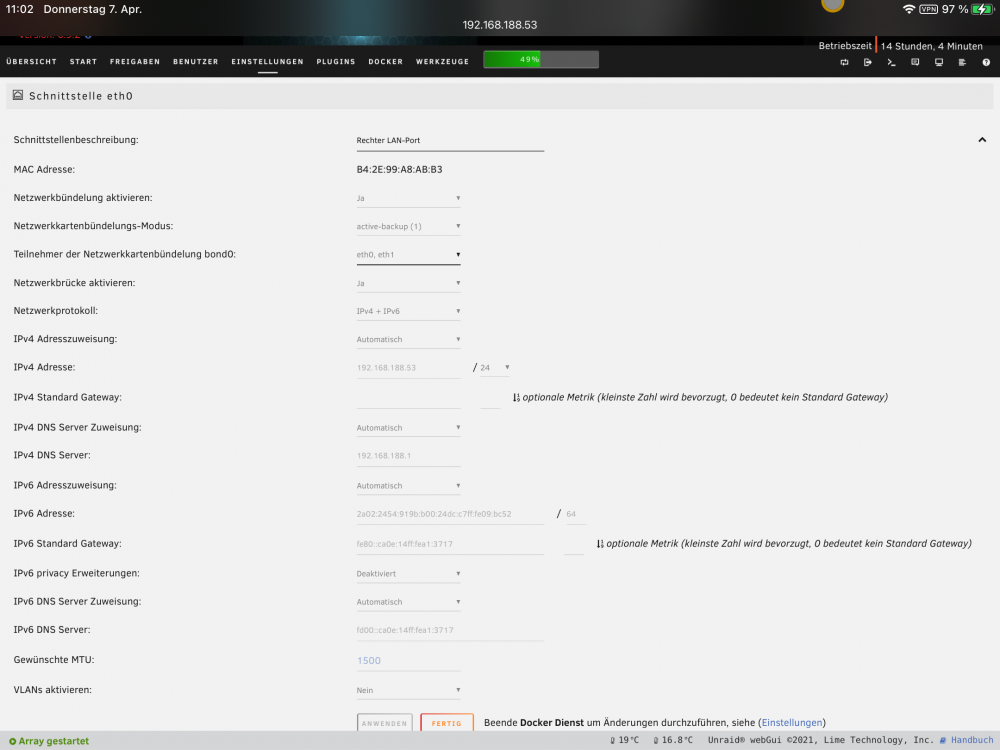Image resolution: width=1000 pixels, height=750 pixels.
Task: Click the monitor info icon in header
Action: coord(939,62)
